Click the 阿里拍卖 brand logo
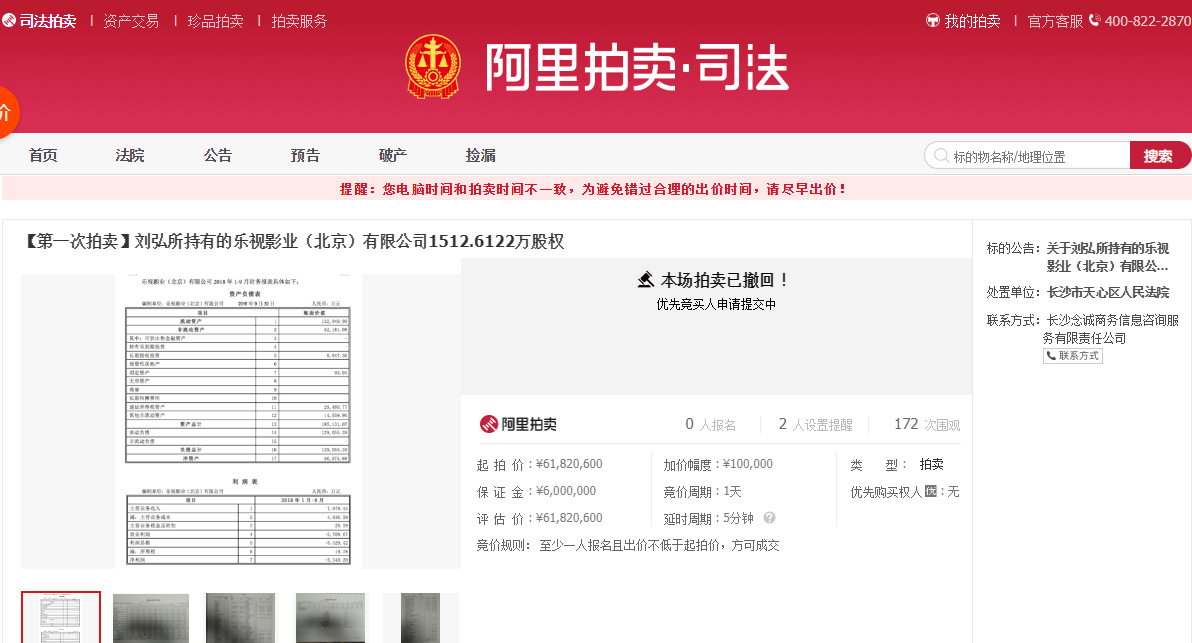The image size is (1192, 643). pos(518,424)
